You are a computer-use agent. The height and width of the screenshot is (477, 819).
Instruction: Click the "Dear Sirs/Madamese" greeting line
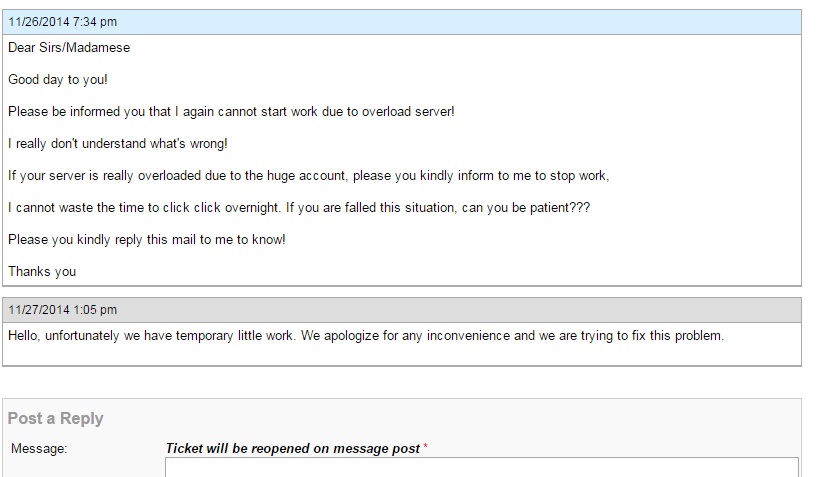(69, 48)
